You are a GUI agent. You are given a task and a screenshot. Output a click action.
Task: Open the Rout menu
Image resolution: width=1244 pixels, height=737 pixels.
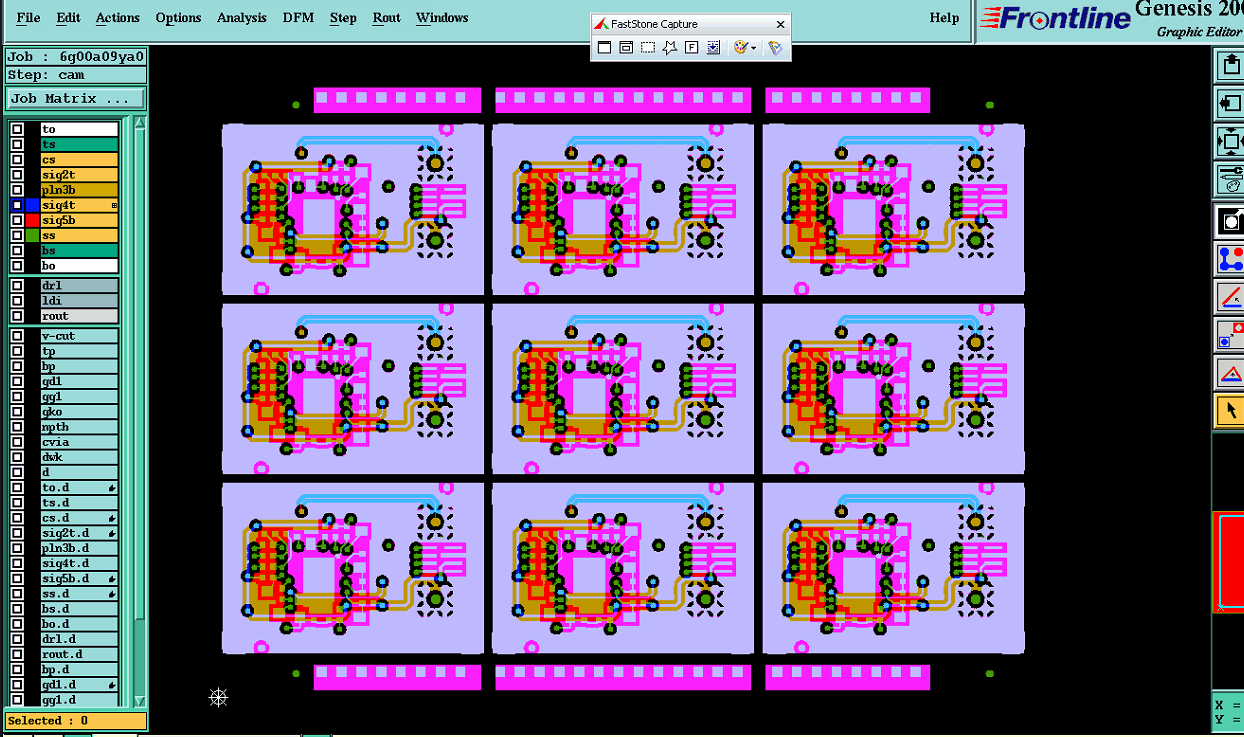click(386, 18)
